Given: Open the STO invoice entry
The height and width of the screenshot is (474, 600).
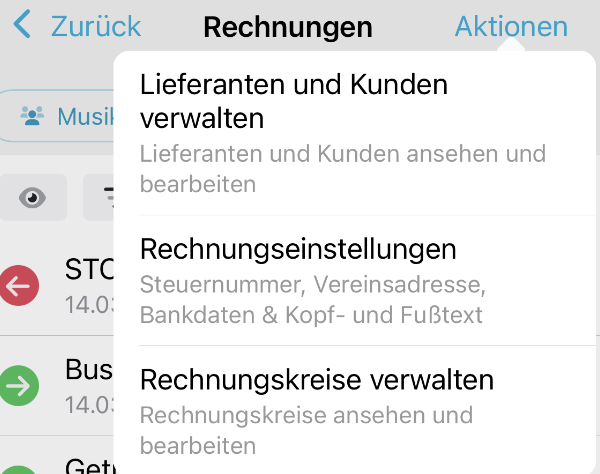Looking at the screenshot, I should tap(57, 285).
